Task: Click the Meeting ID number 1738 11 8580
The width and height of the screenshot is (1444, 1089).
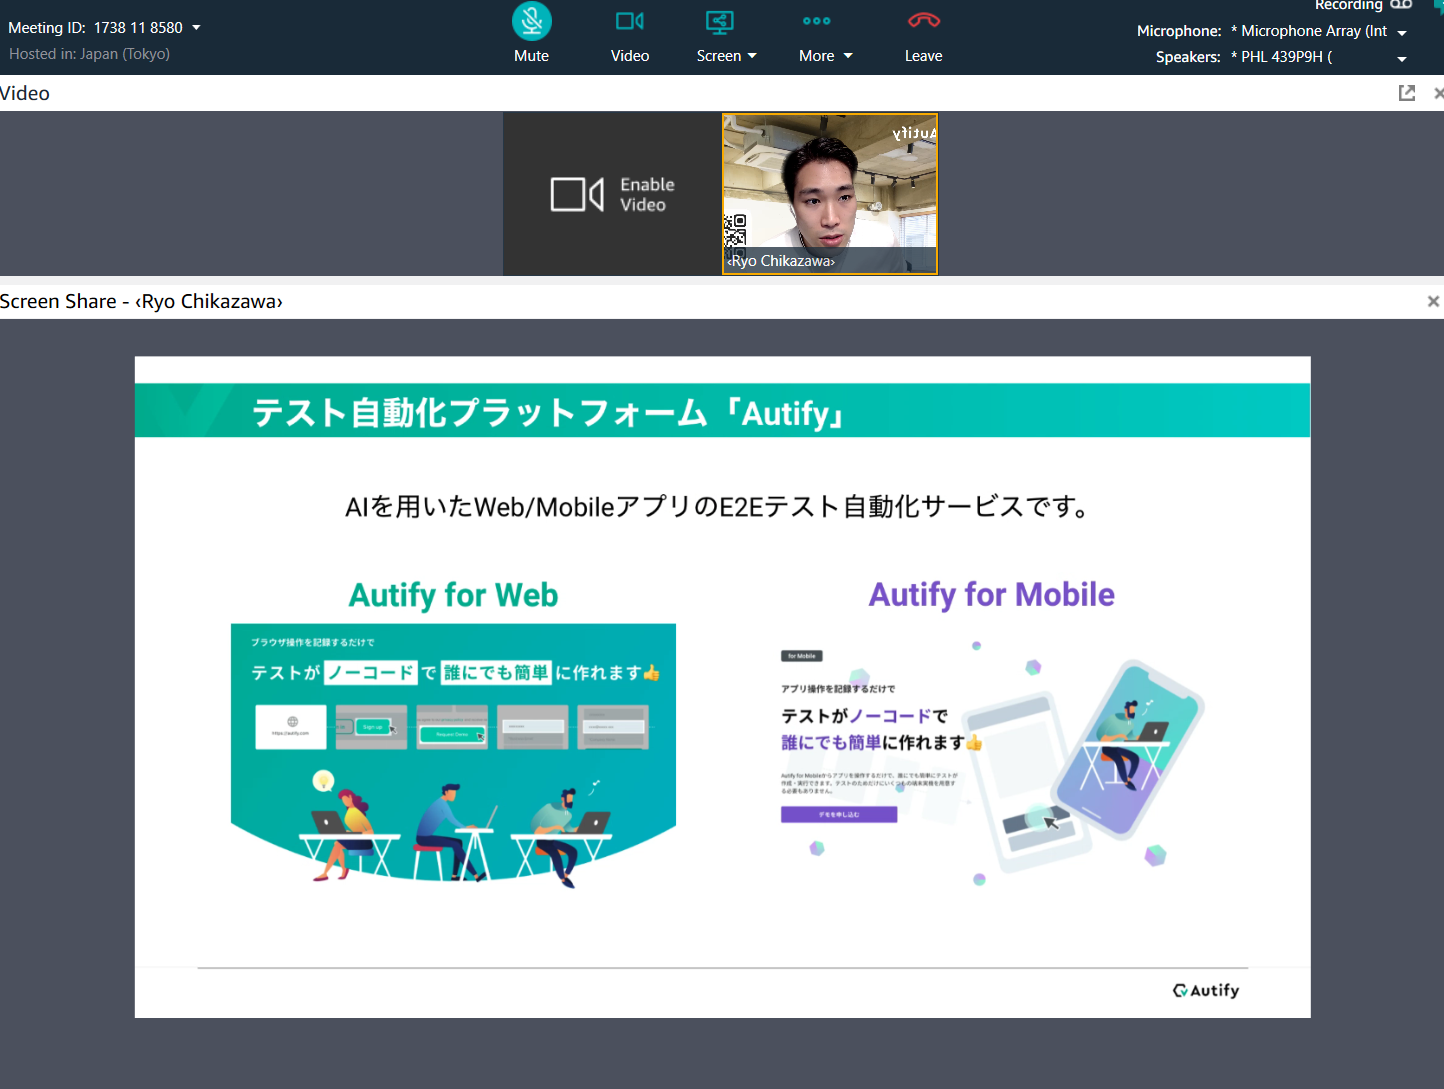Action: tap(138, 28)
